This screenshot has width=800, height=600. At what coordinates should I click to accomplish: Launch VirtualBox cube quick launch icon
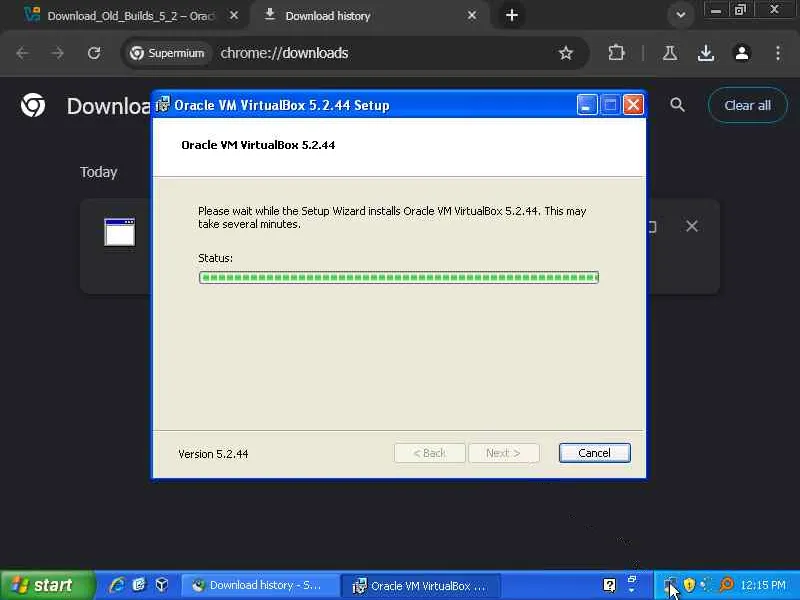[x=162, y=585]
